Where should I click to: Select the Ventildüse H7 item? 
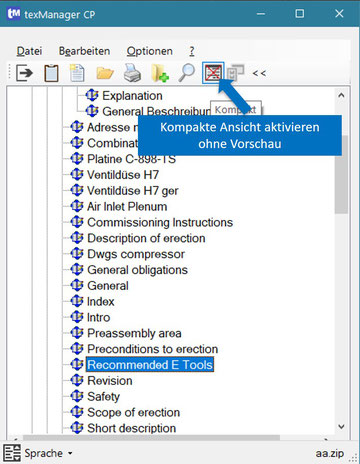click(123, 175)
